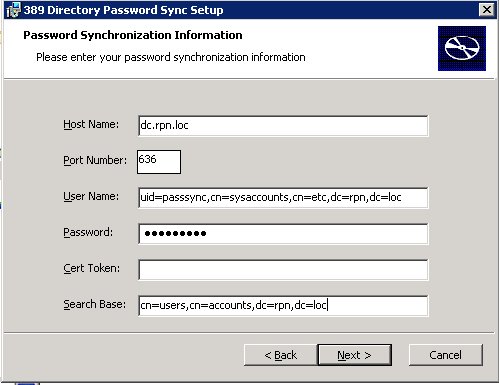The image size is (499, 385).
Task: Click the disc logo in the header
Action: coord(462,48)
